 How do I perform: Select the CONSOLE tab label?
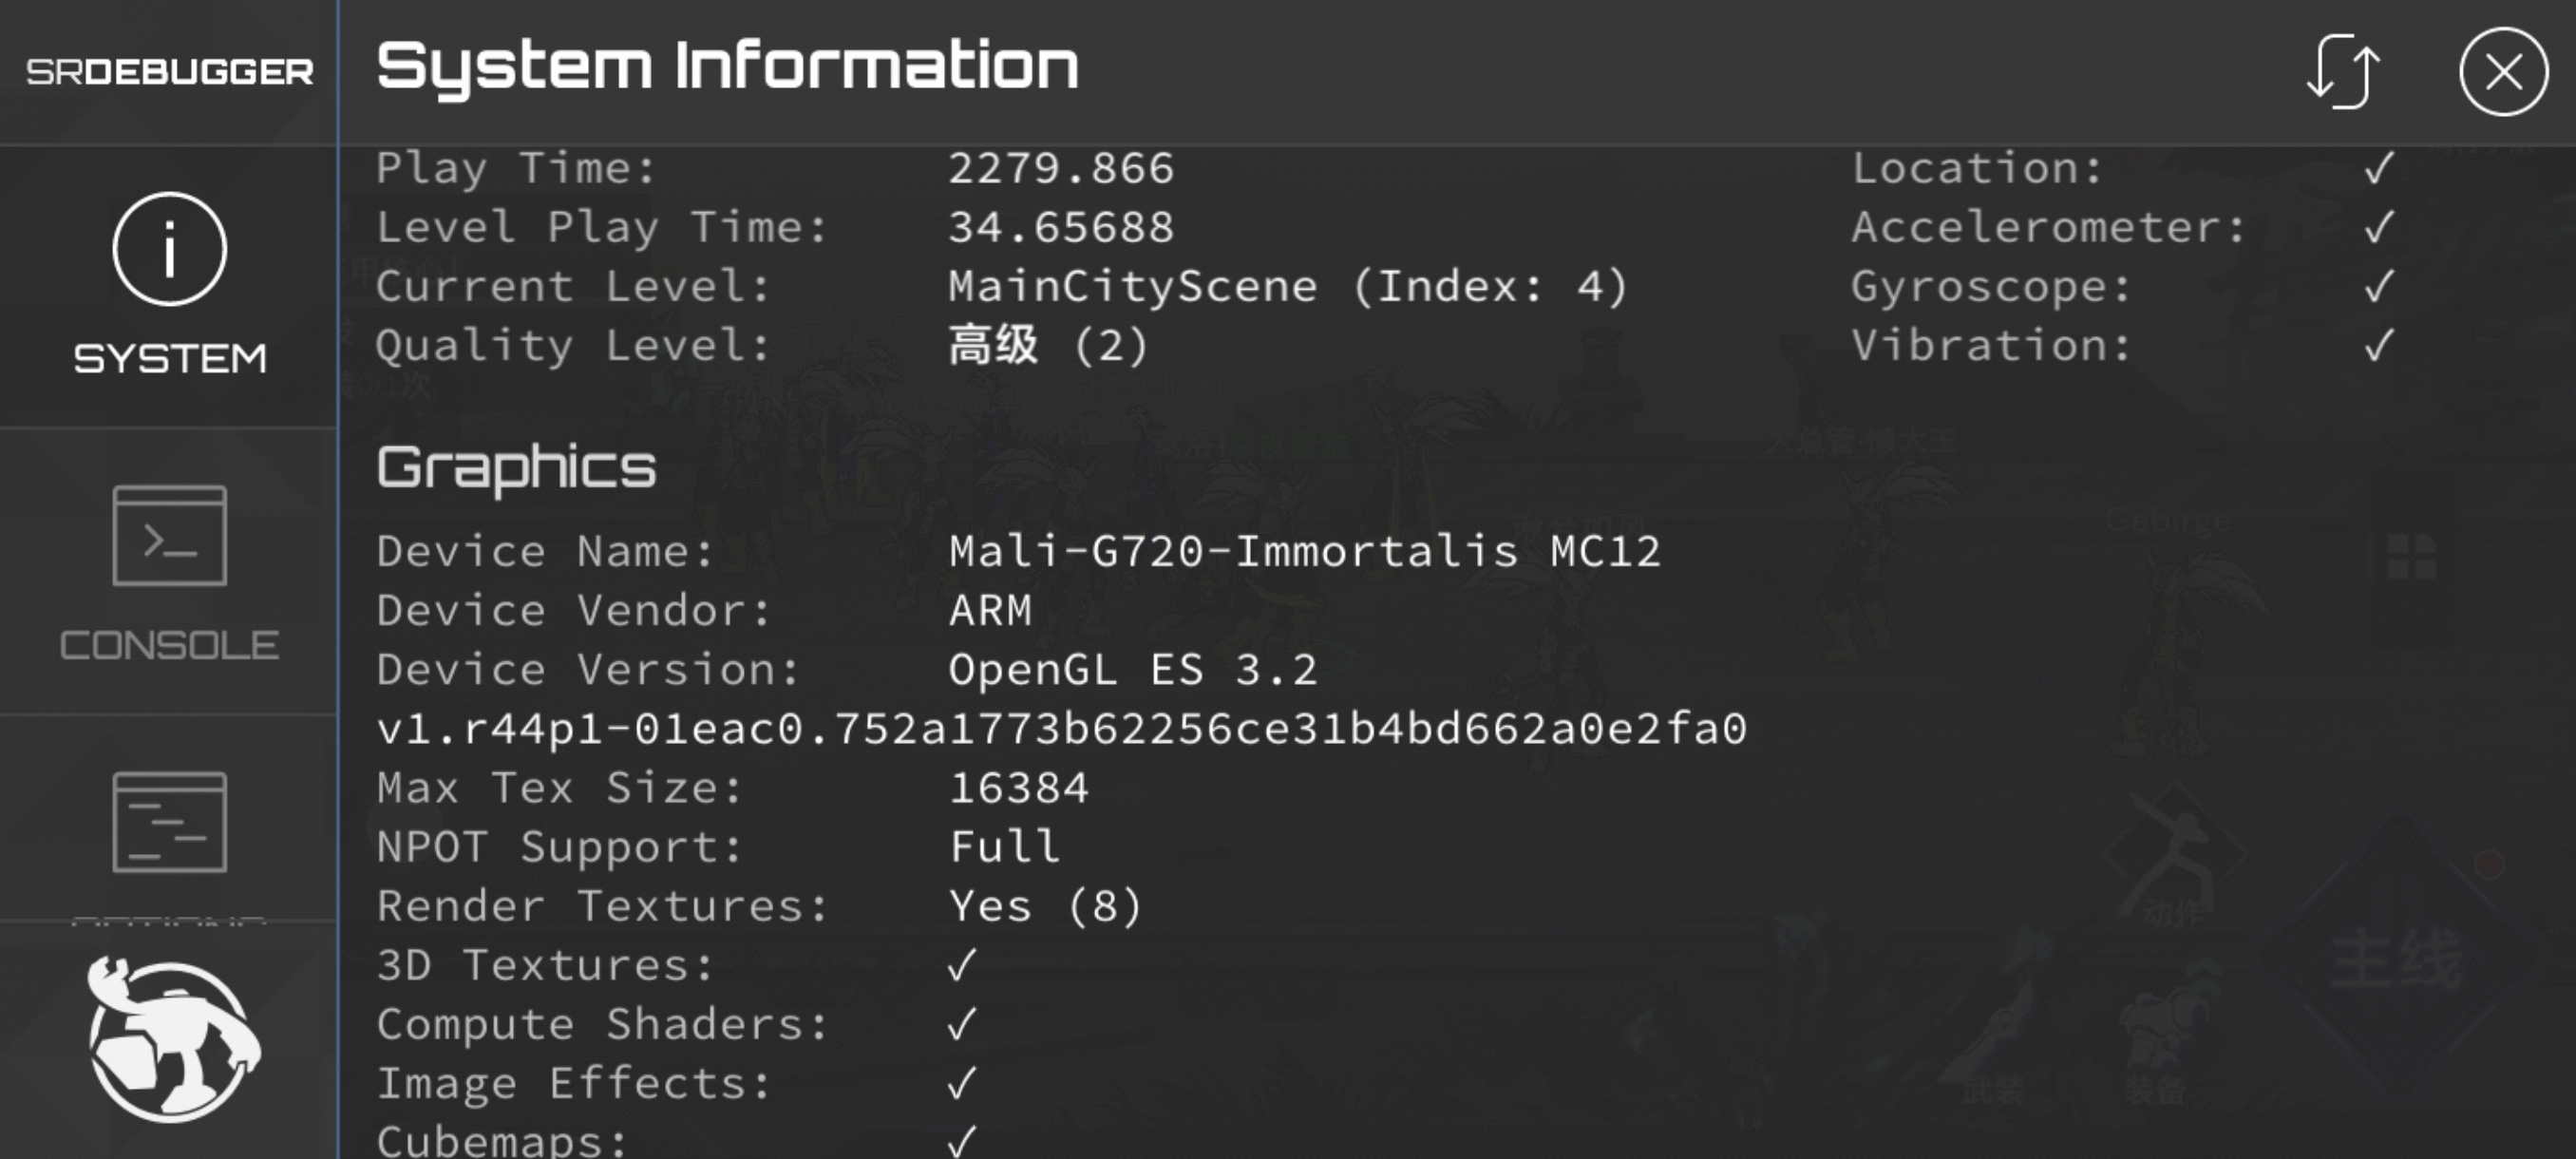(170, 645)
